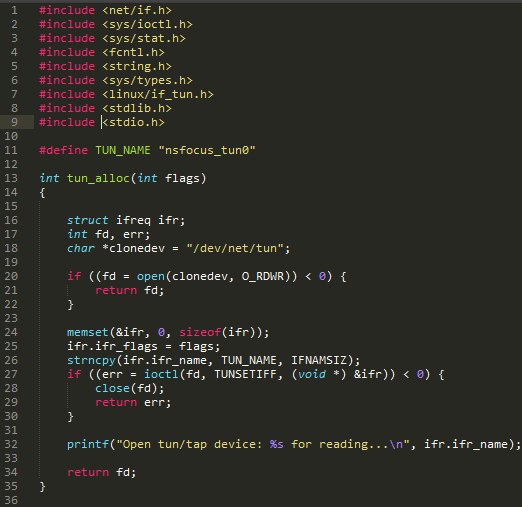Click the open function call
This screenshot has height=507, width=522.
coord(151,277)
